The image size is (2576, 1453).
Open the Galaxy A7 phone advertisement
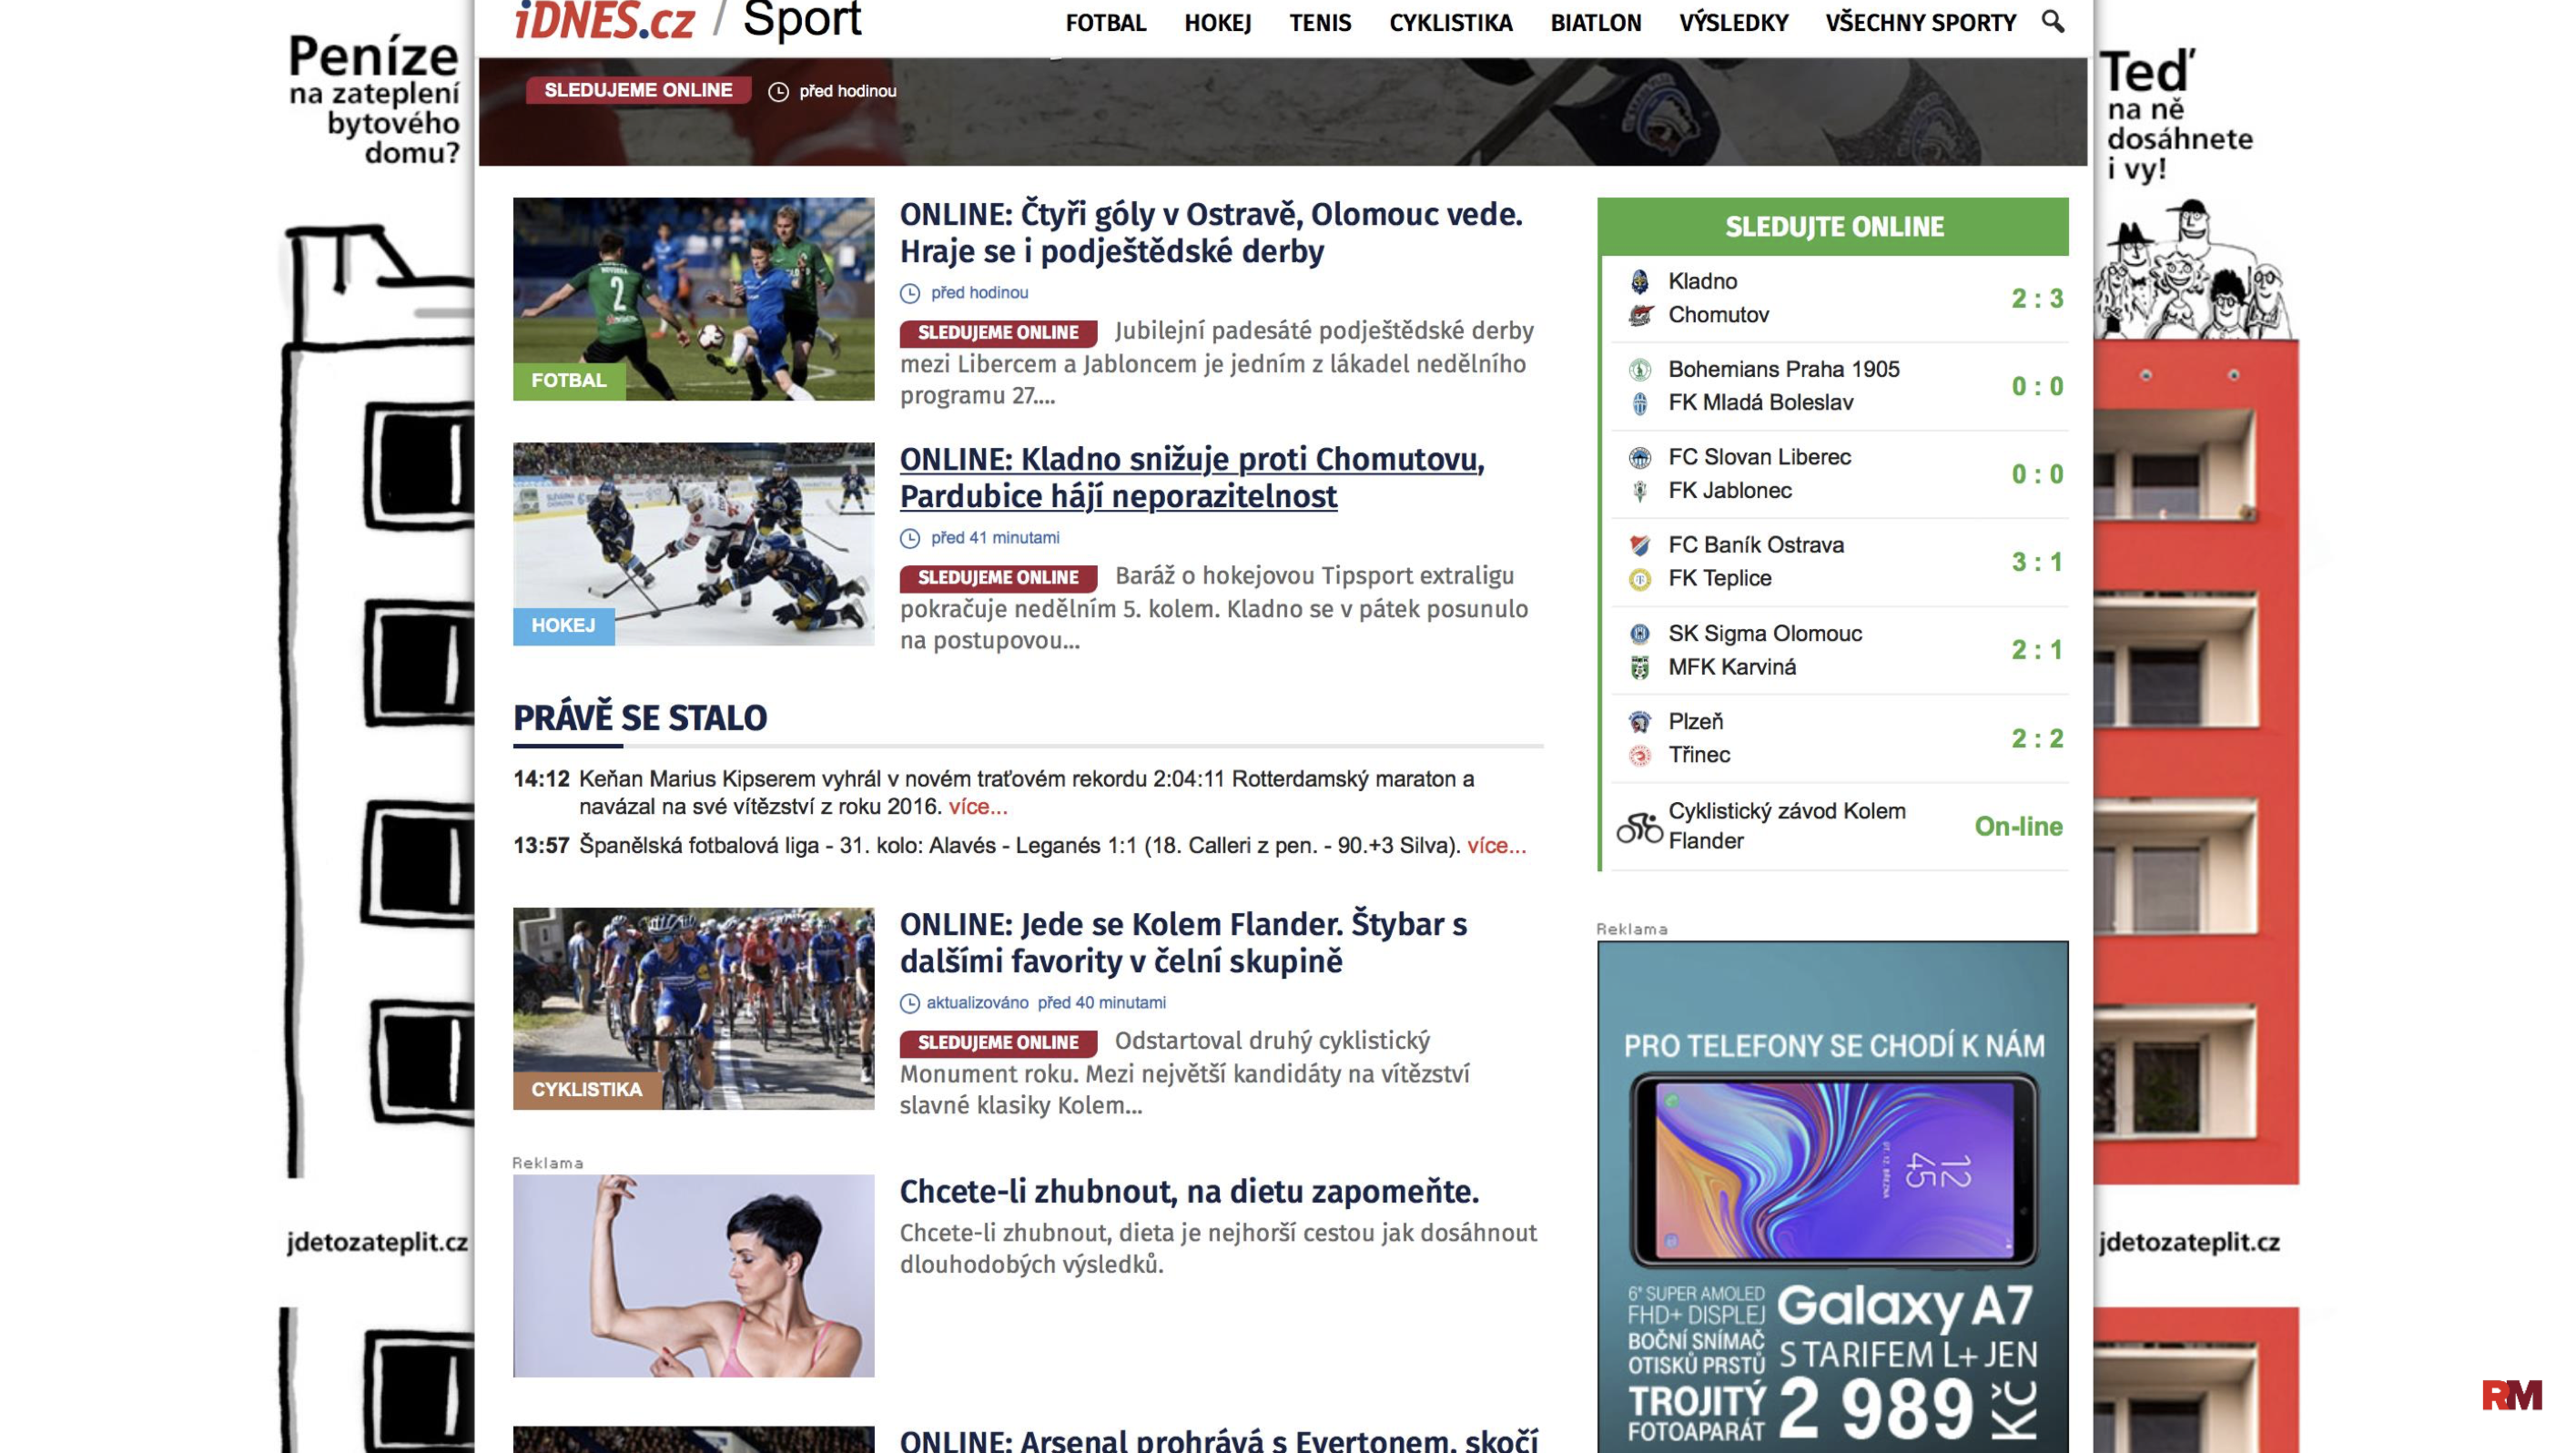click(1833, 1197)
